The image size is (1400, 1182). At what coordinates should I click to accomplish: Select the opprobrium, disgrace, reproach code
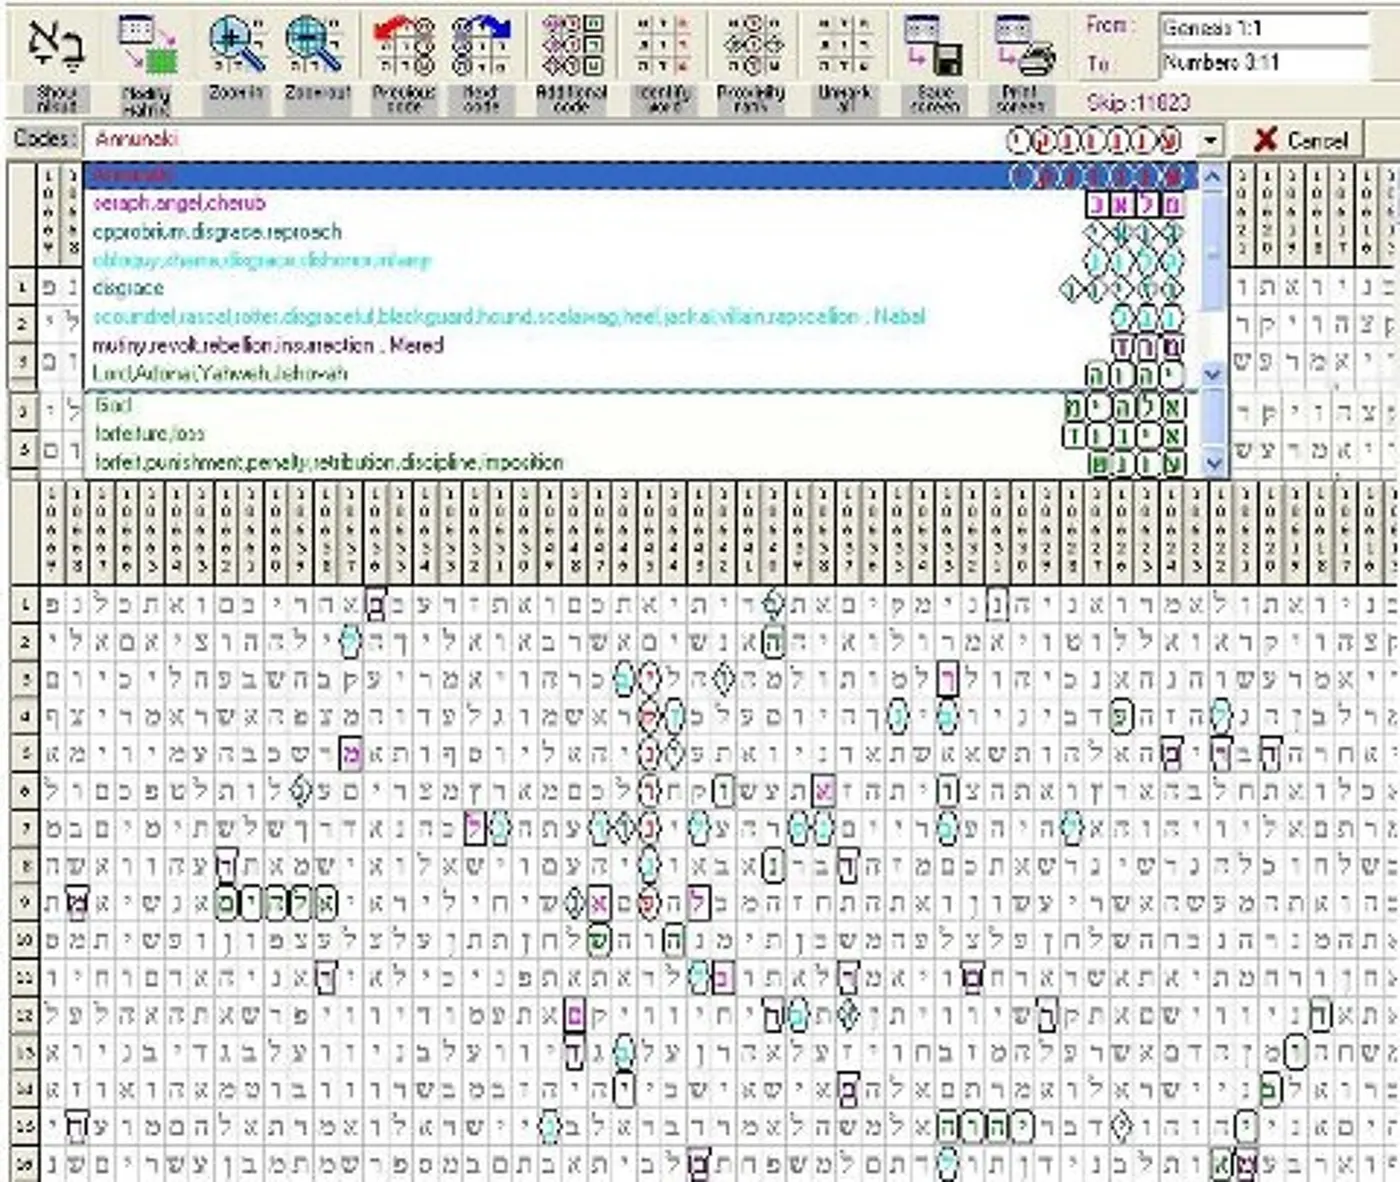click(x=641, y=232)
